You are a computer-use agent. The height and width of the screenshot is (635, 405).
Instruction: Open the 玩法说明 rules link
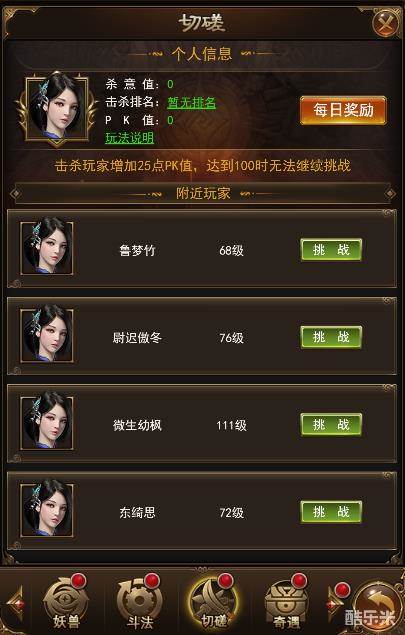pyautogui.click(x=130, y=138)
